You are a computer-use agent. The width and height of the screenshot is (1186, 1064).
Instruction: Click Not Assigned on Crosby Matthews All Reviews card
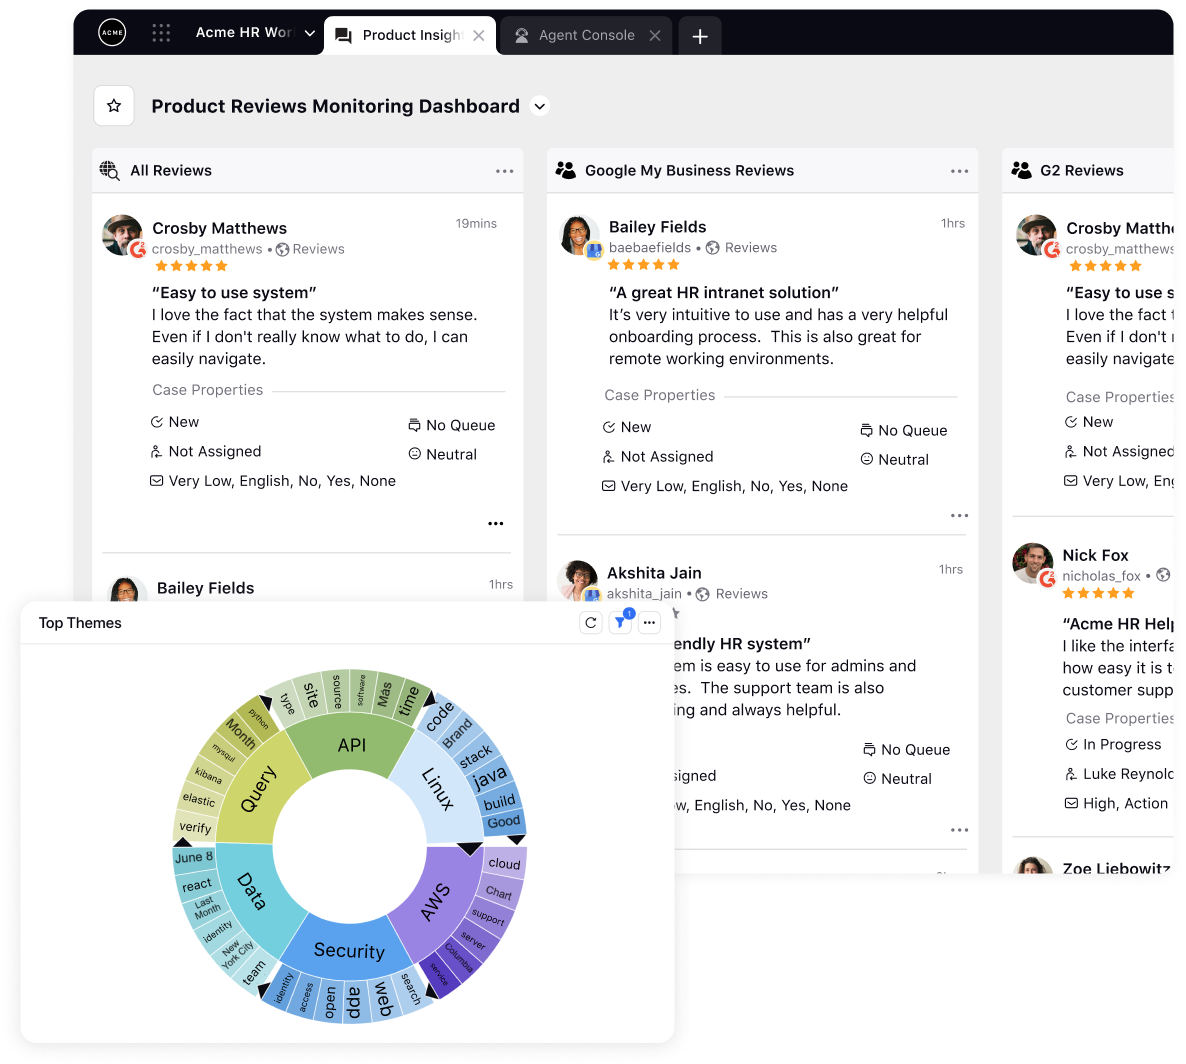coord(206,451)
